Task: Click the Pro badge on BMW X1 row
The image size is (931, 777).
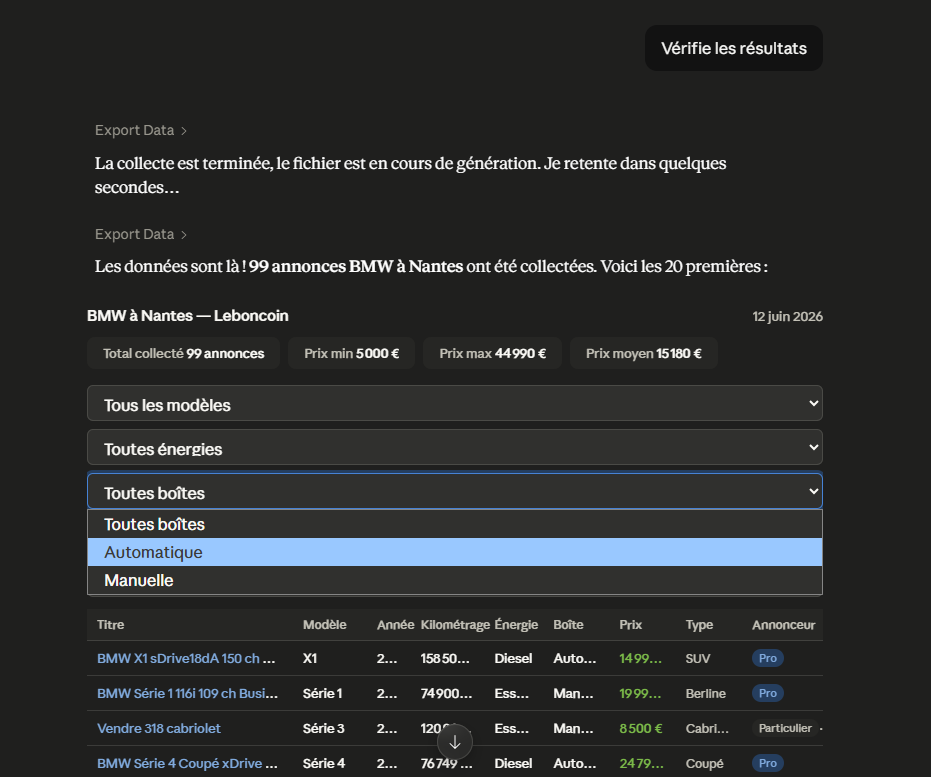Action: [x=768, y=658]
